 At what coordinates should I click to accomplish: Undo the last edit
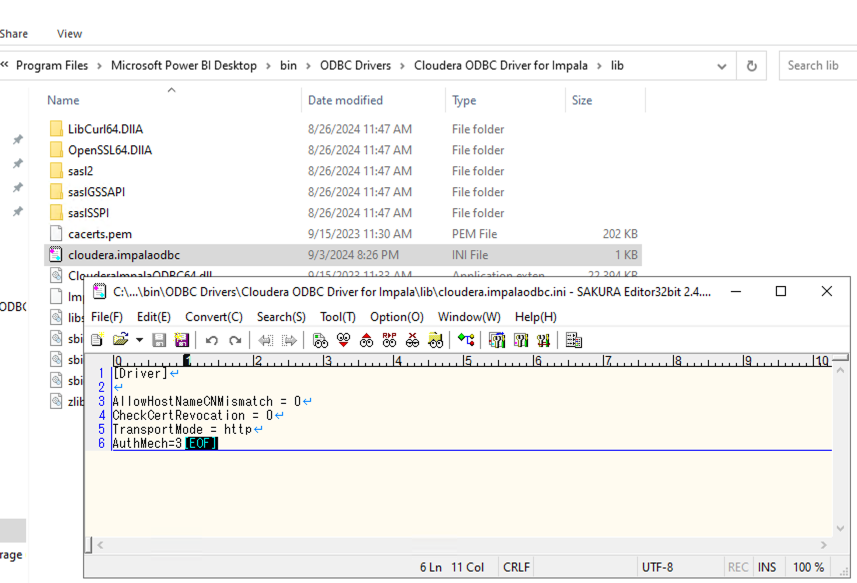click(212, 340)
